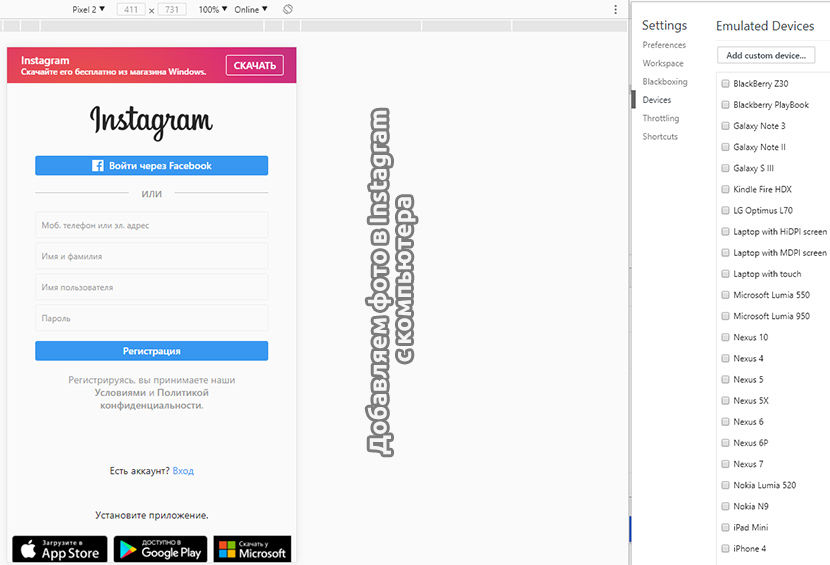Open the Microsoft store download badge
Viewport: 830px width, 565px height.
tap(252, 549)
